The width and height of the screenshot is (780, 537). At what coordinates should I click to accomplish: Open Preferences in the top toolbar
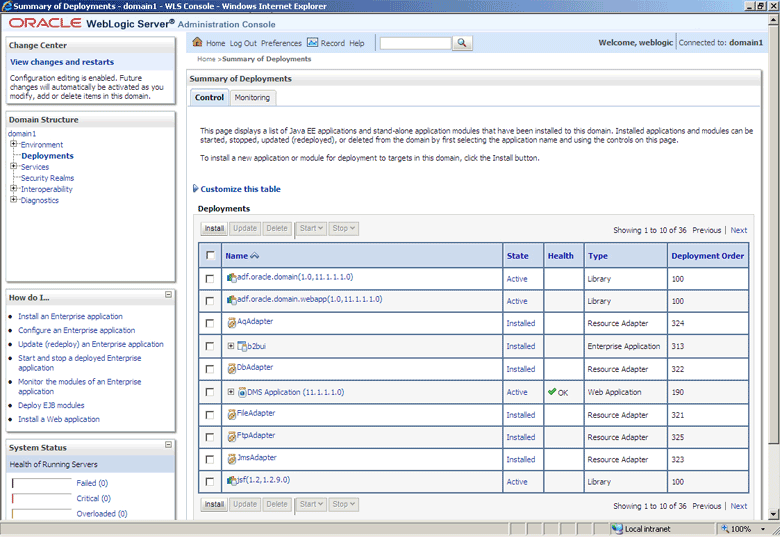coord(281,43)
